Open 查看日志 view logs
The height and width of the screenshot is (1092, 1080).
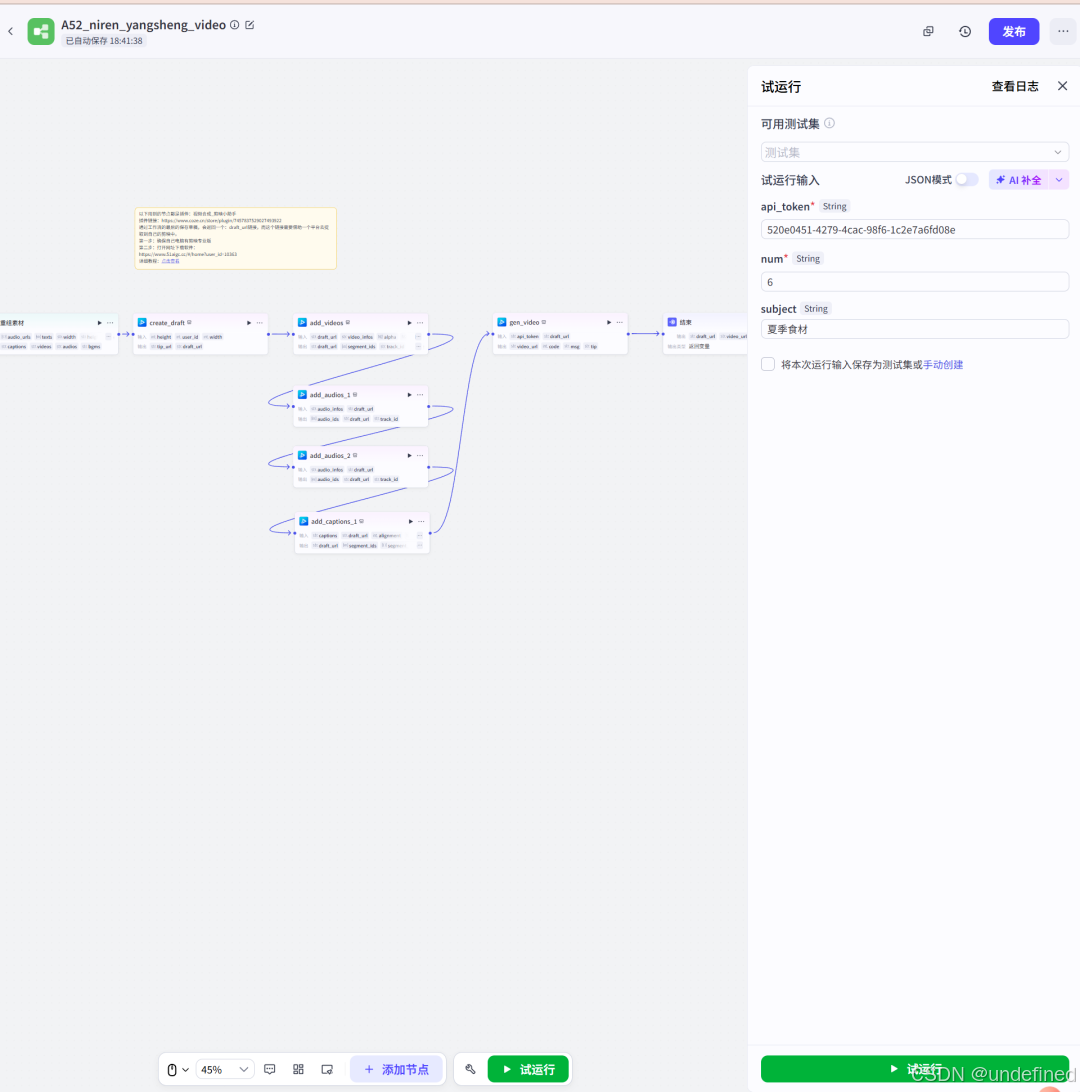click(1015, 86)
